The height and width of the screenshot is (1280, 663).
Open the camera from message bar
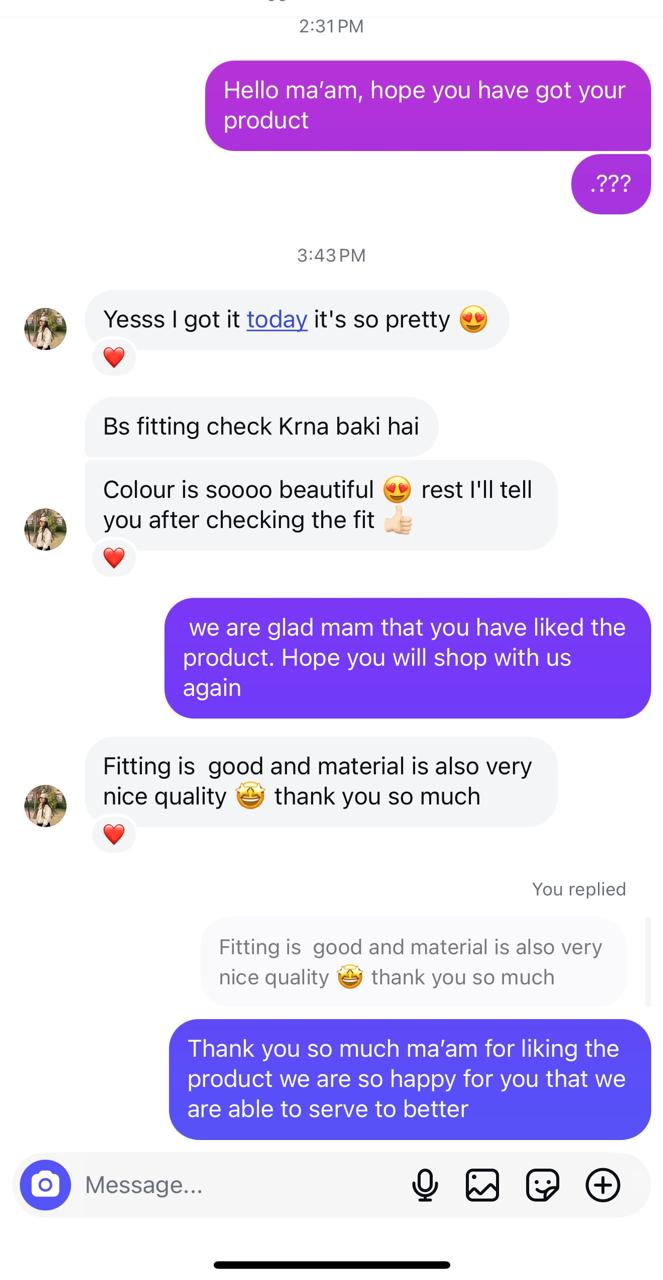click(45, 1185)
